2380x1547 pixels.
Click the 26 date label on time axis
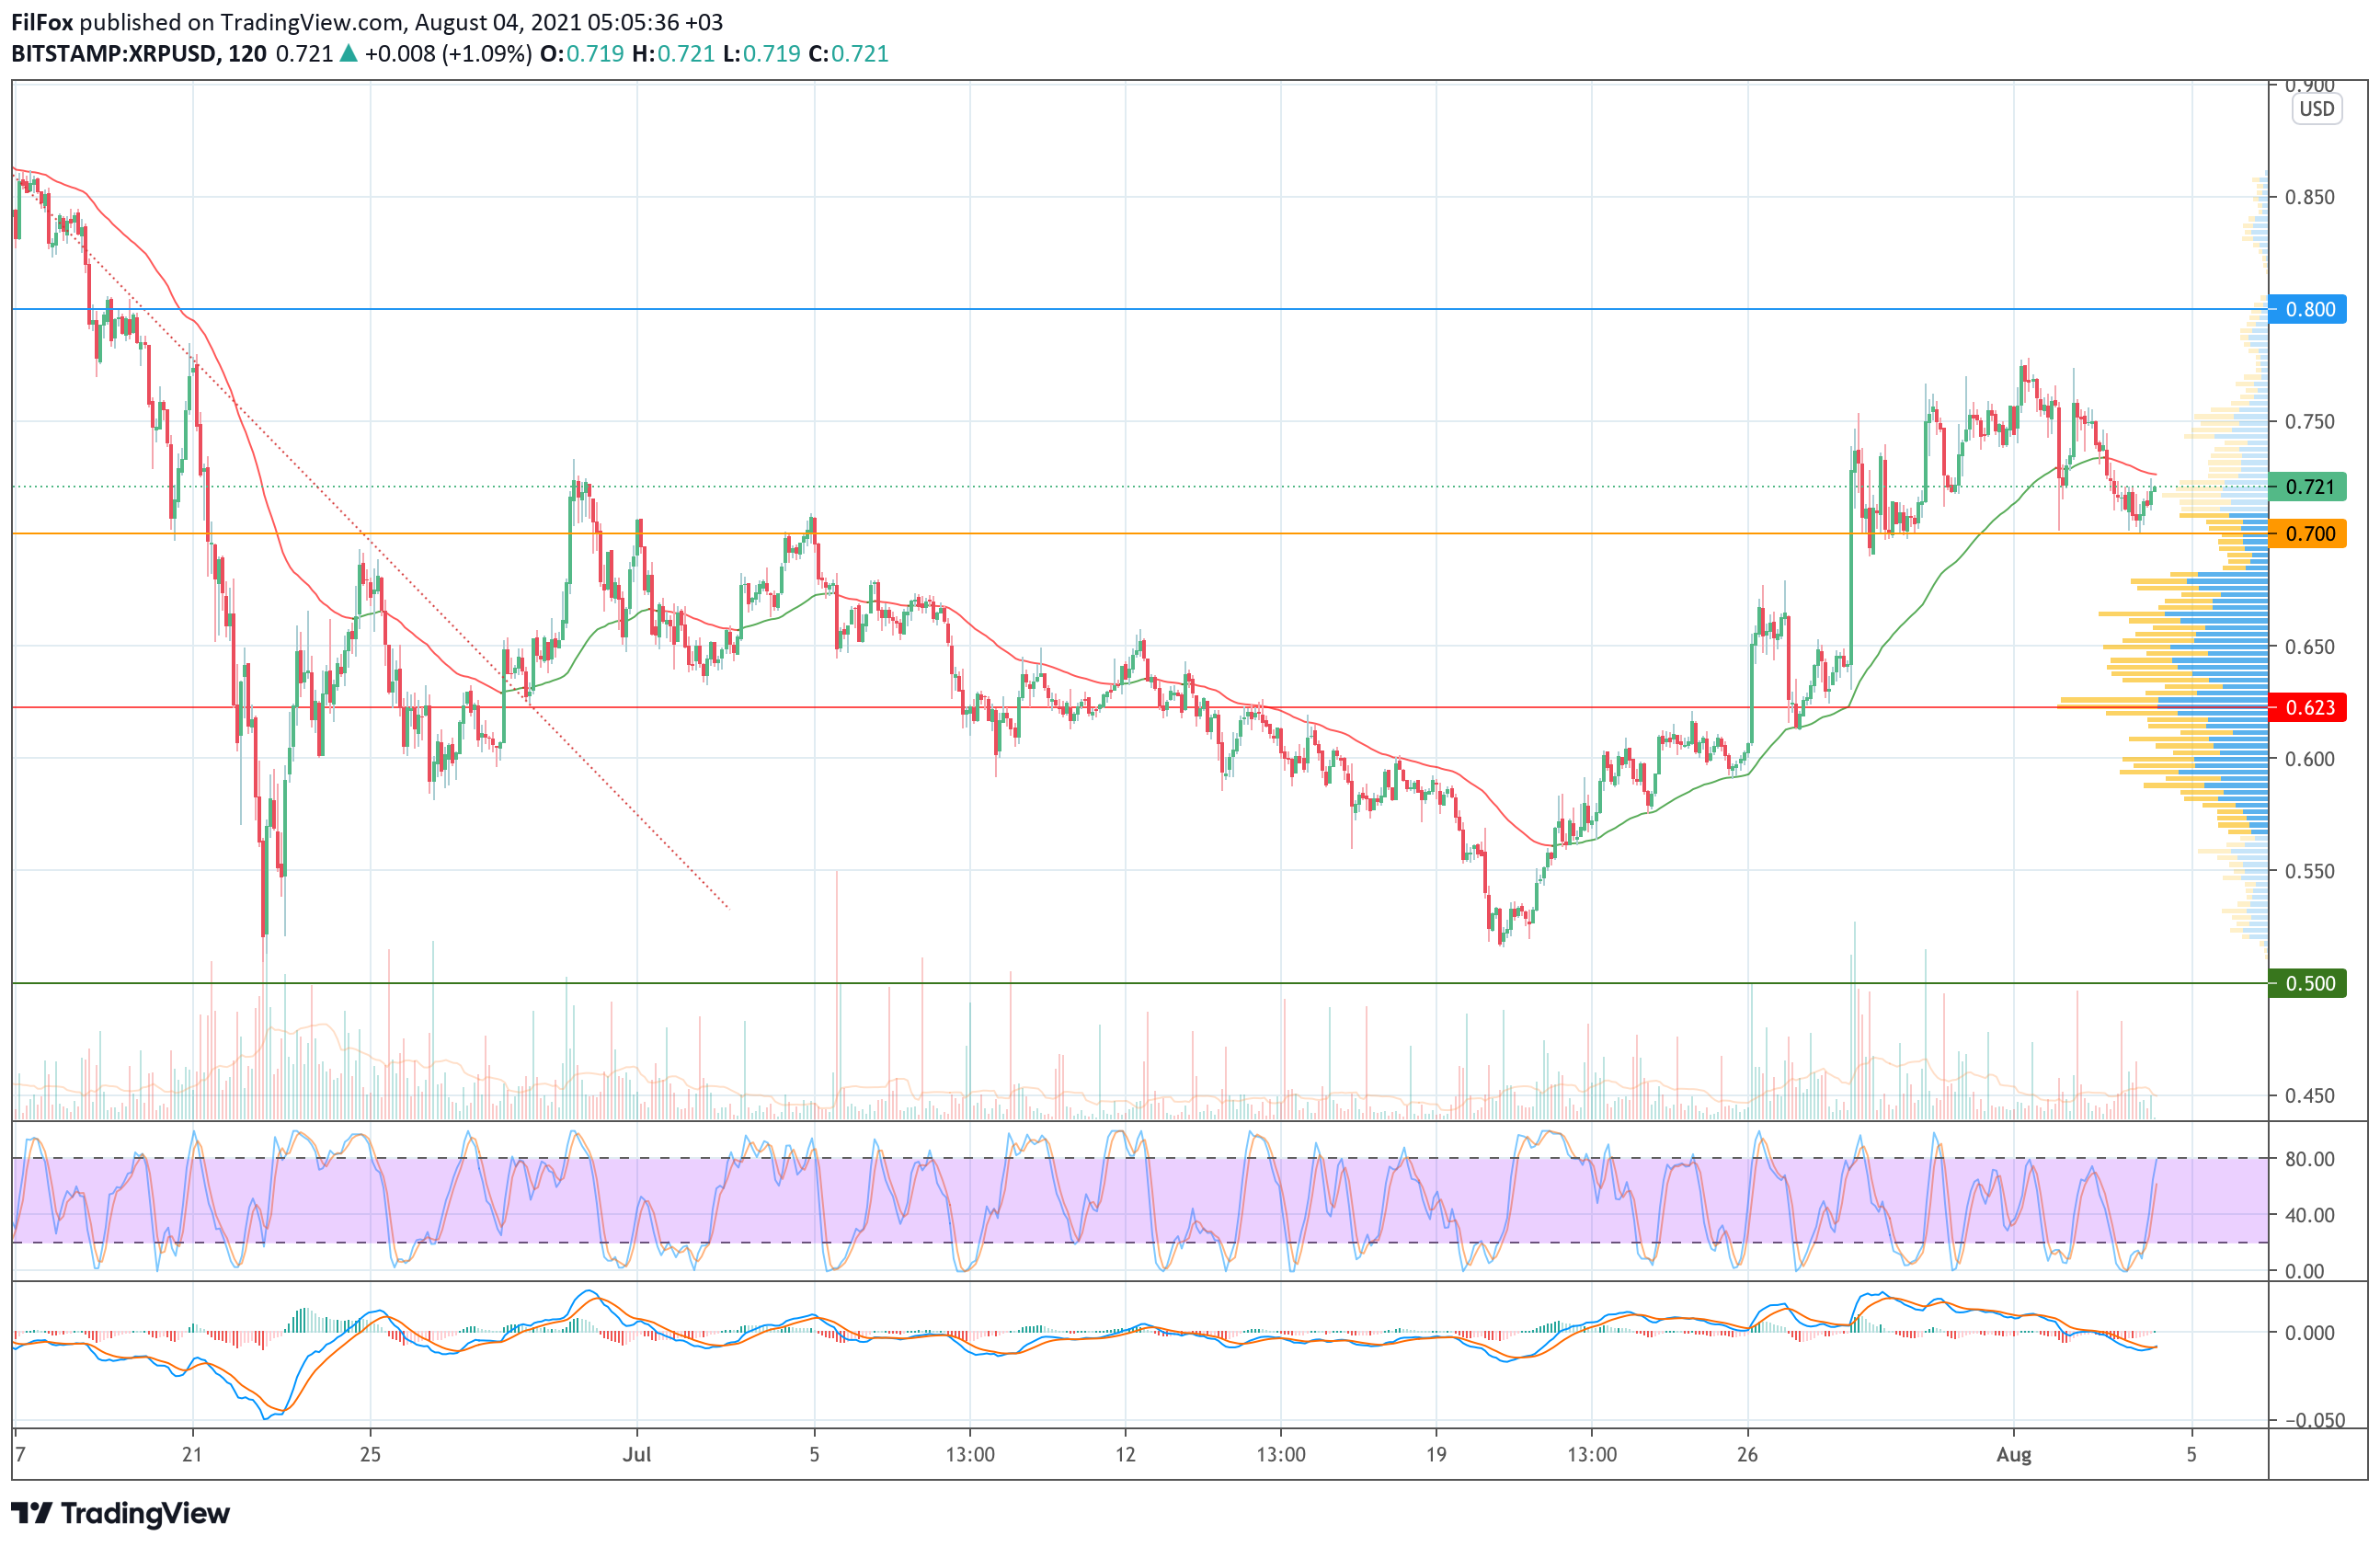pos(1747,1454)
